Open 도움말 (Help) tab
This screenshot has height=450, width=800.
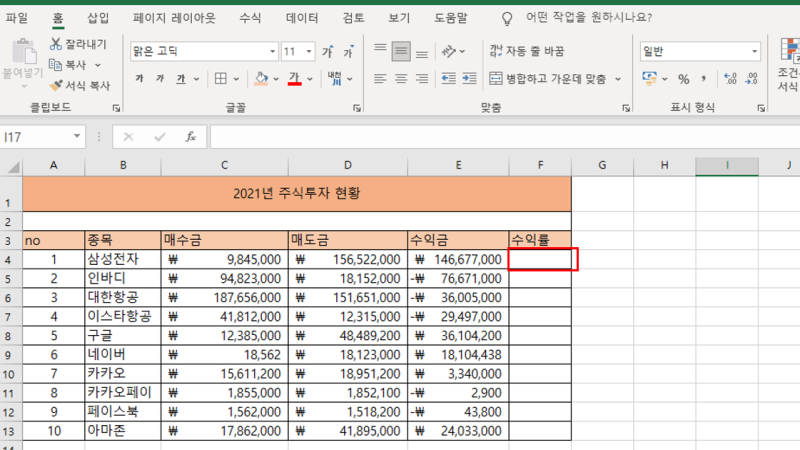pos(451,18)
